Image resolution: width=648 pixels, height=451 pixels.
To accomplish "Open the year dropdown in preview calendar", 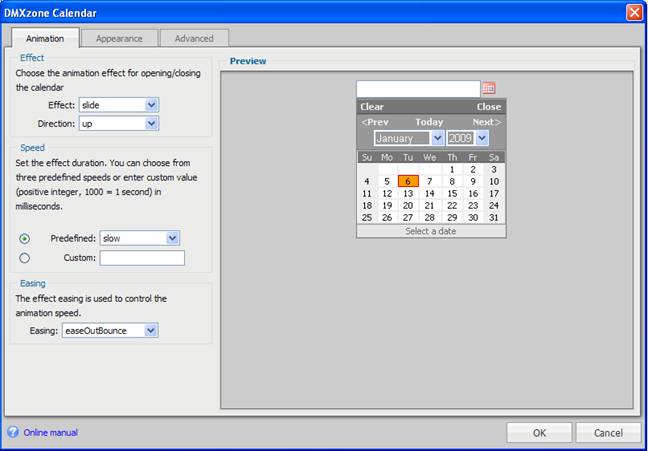I will click(467, 138).
